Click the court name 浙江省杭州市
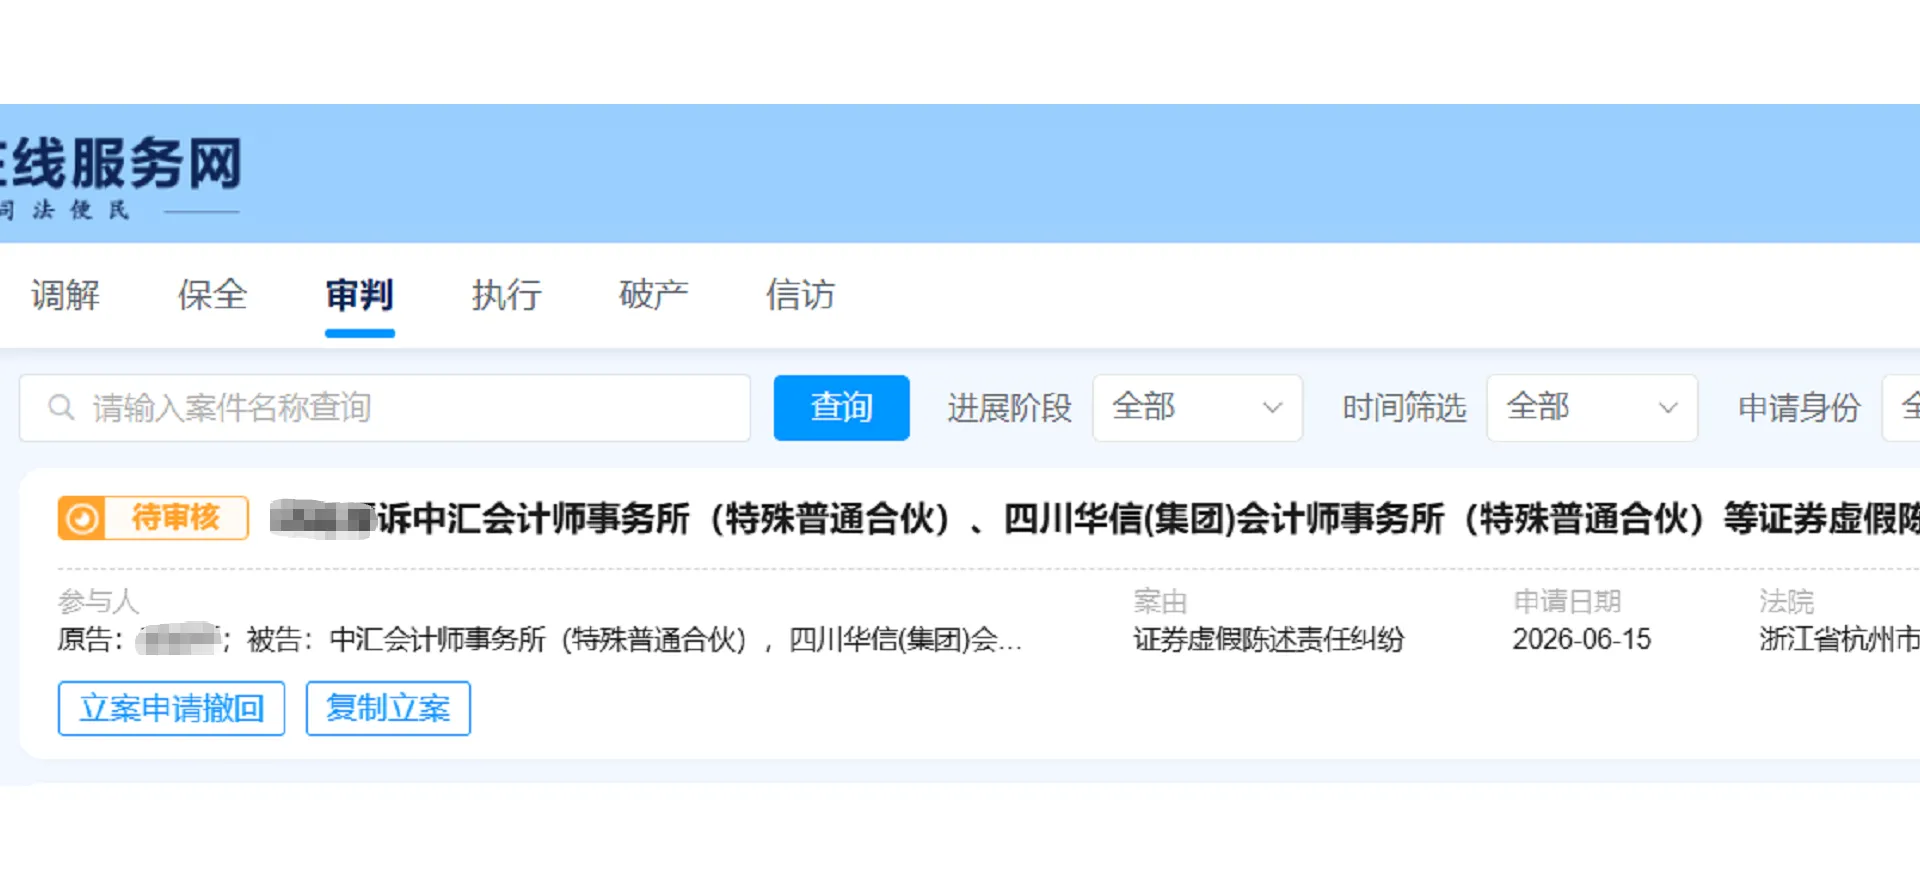 coord(1840,640)
